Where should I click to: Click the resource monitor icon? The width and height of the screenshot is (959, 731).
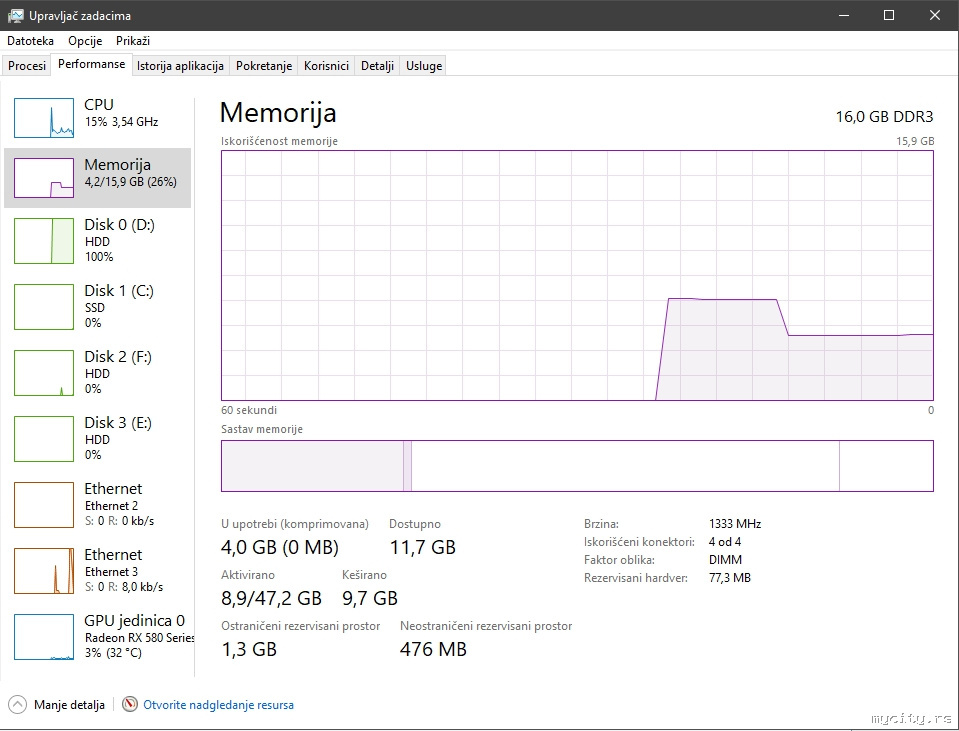[x=130, y=705]
